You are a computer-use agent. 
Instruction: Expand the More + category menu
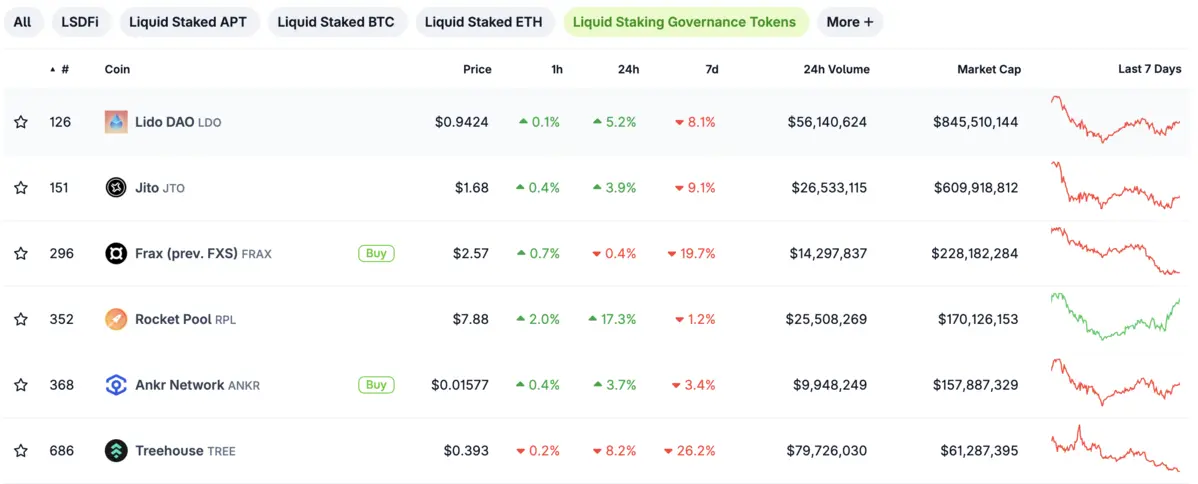pyautogui.click(x=849, y=22)
